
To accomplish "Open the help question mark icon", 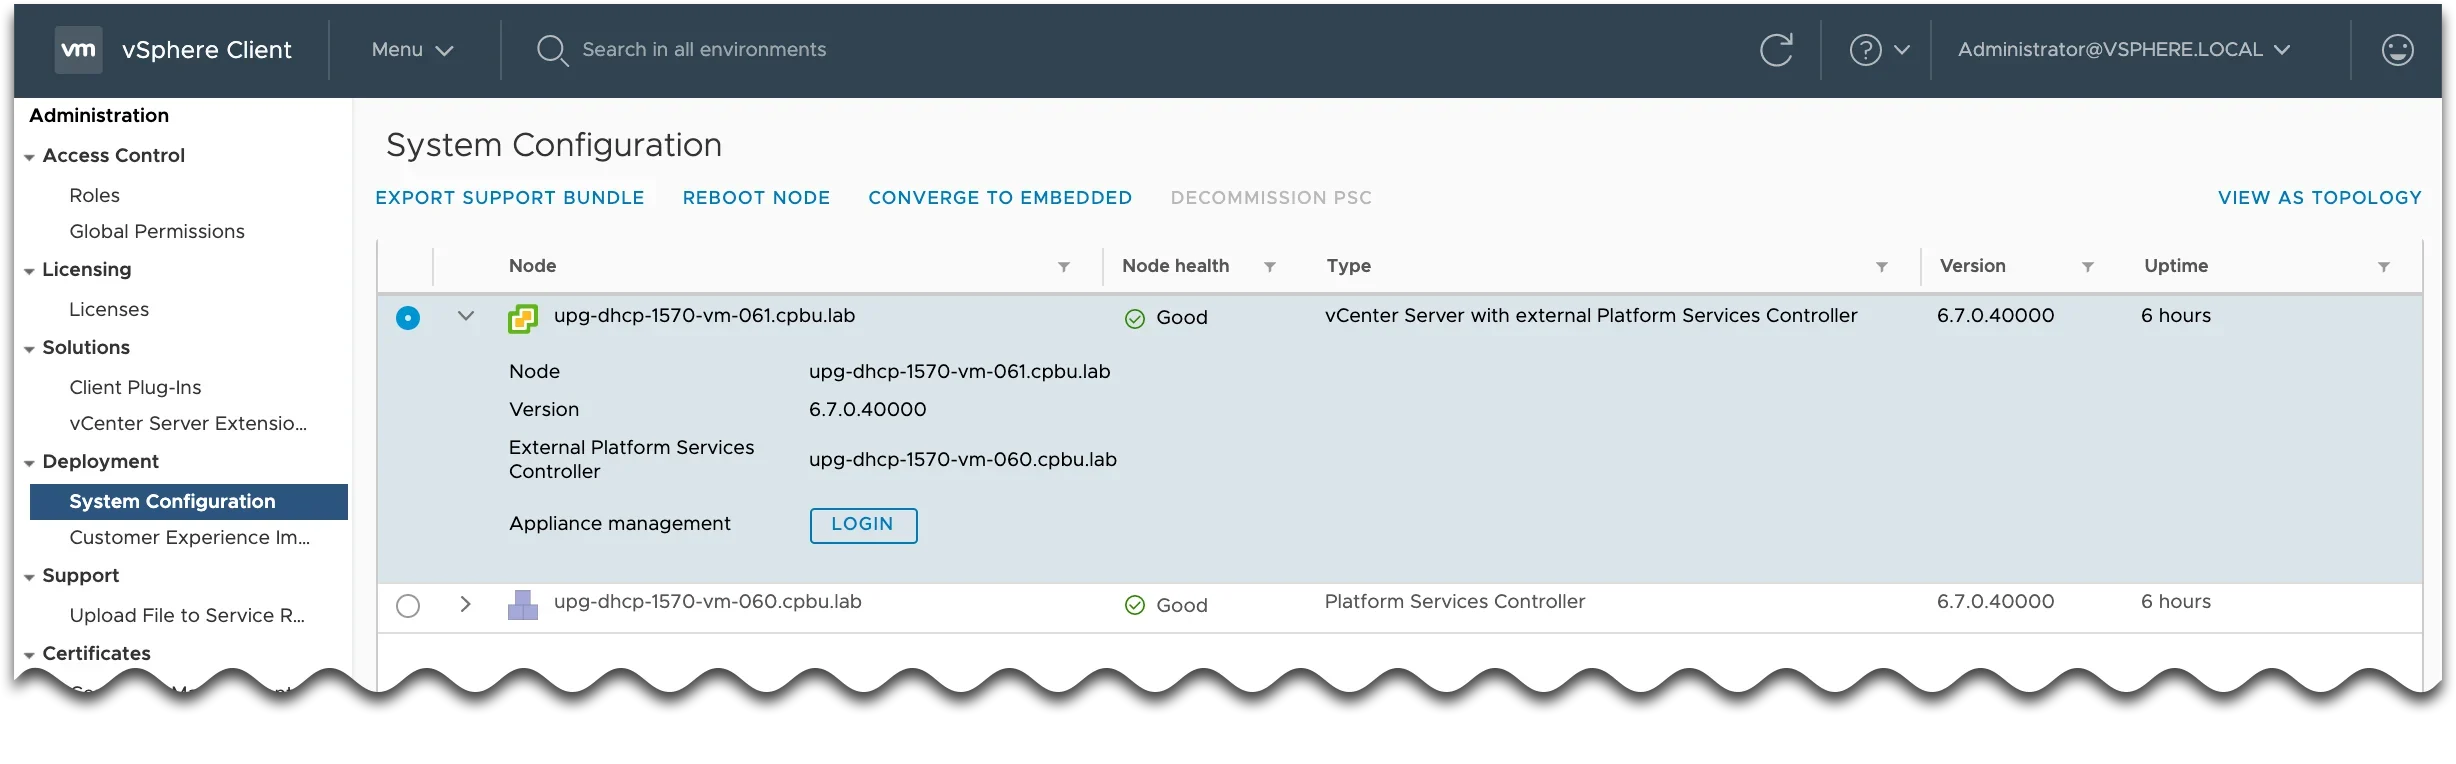I will click(1865, 50).
